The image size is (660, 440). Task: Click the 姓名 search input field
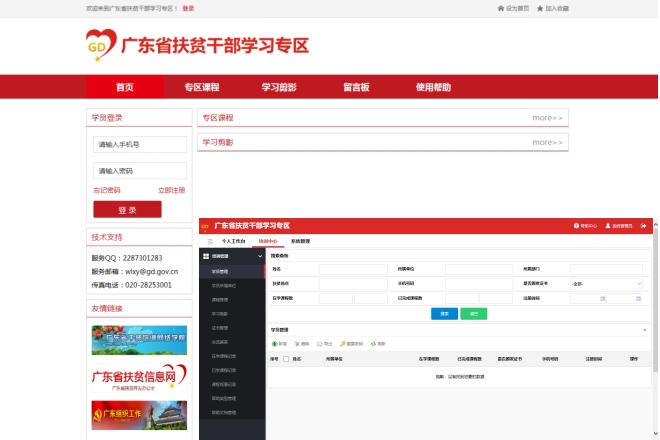click(x=353, y=269)
